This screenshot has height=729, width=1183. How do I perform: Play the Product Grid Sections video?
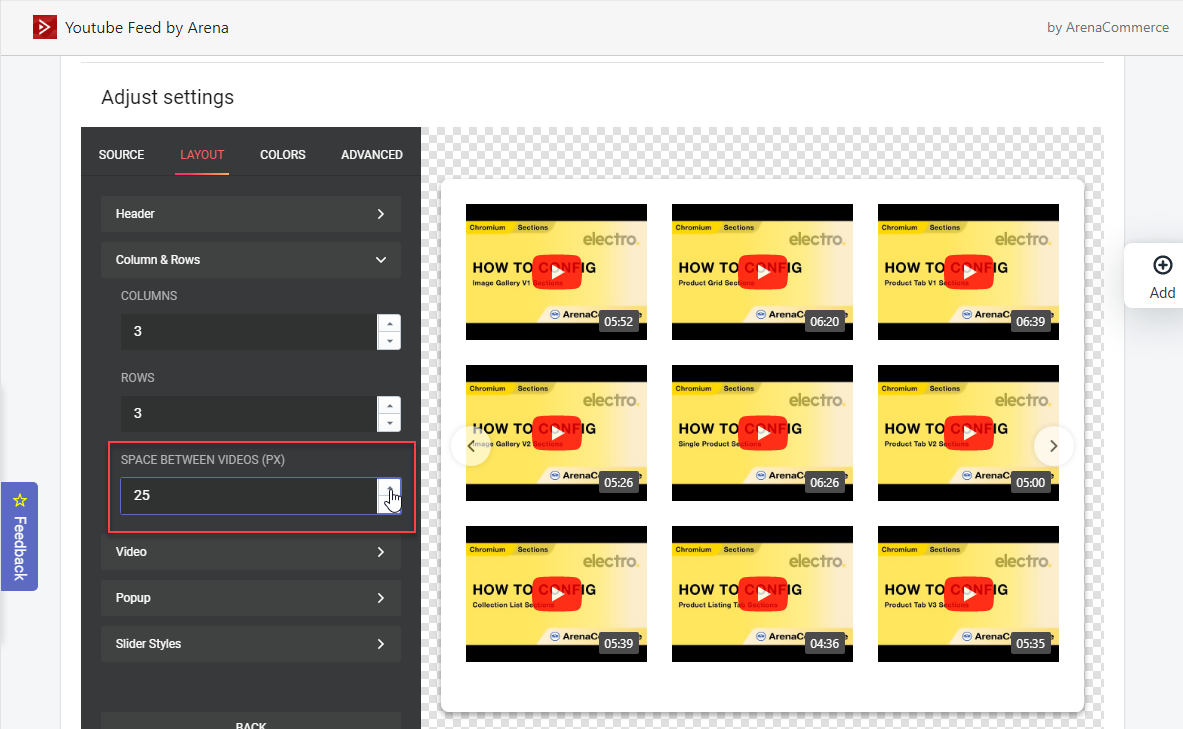(763, 272)
